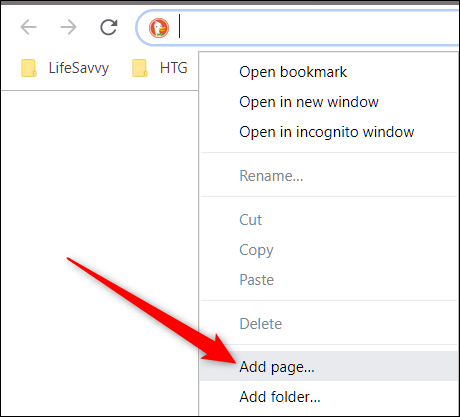This screenshot has height=417, width=460.
Task: Click Cut in the context menu
Action: pos(329,220)
